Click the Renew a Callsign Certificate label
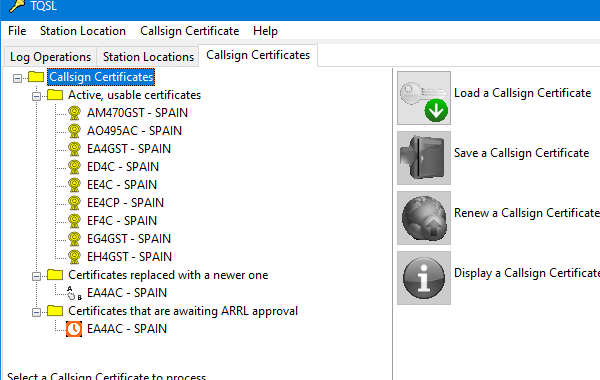The width and height of the screenshot is (600, 380). coord(527,213)
